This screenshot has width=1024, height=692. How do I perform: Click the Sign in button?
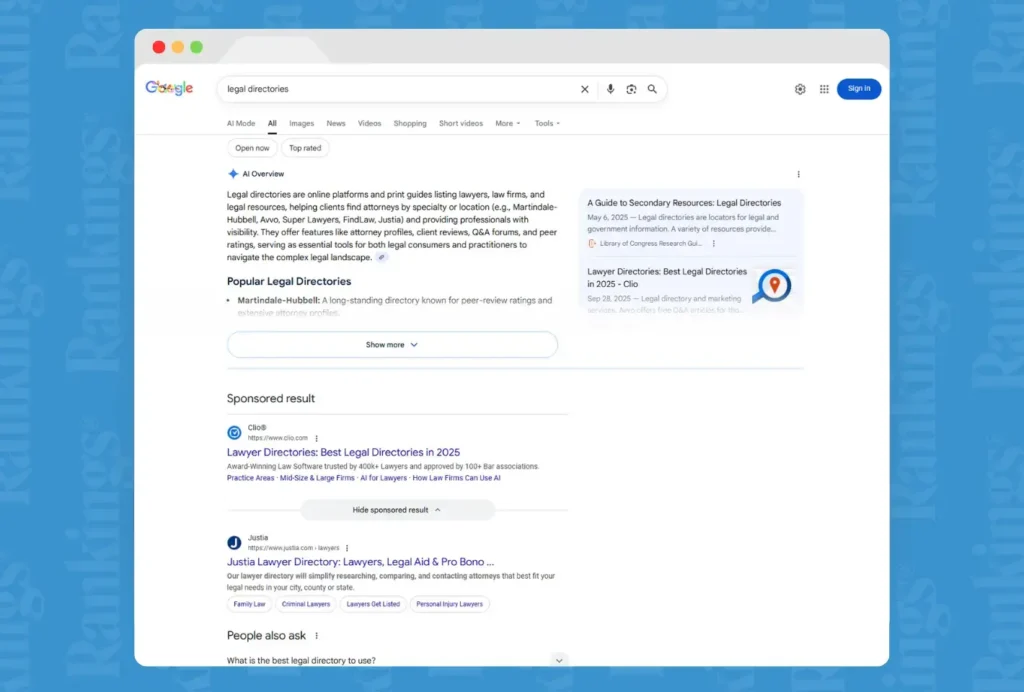pyautogui.click(x=859, y=89)
